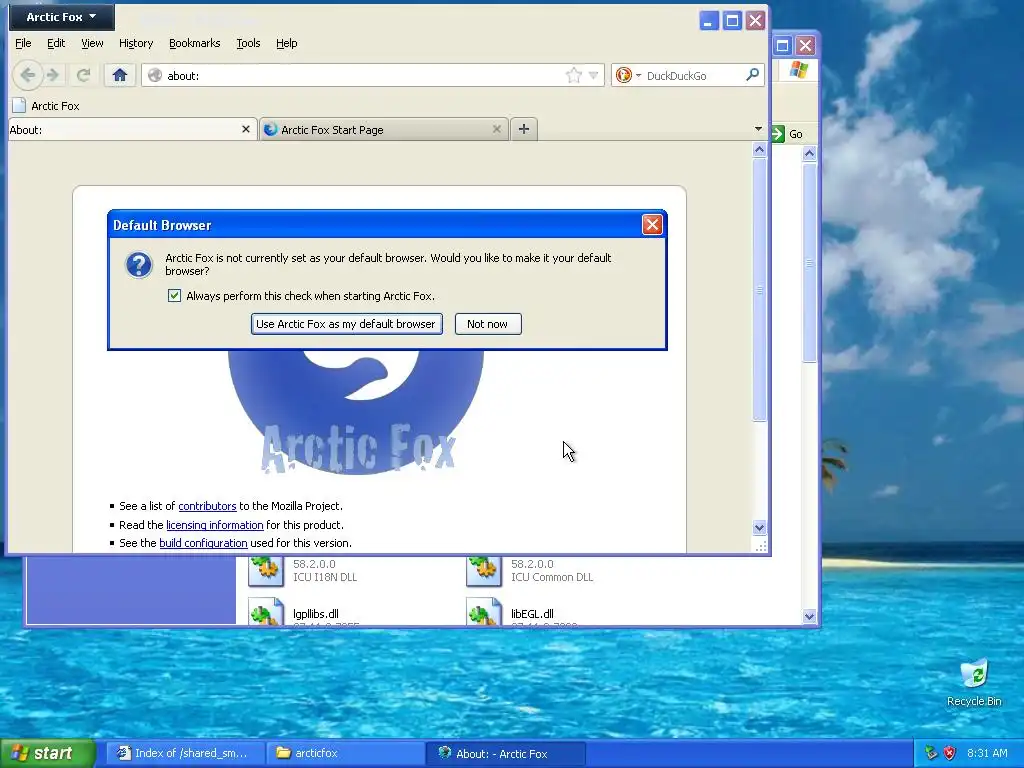The height and width of the screenshot is (768, 1024).
Task: Switch to Index of /shared_sm taskbar item
Action: 185,753
